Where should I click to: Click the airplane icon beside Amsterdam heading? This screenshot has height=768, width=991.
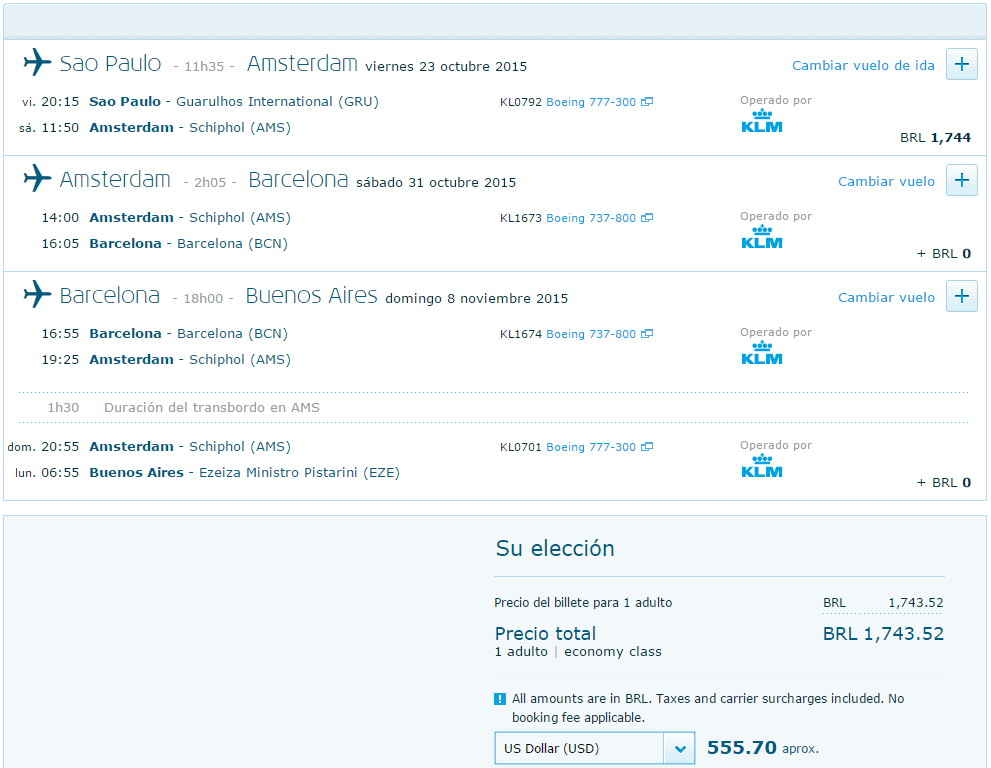(x=37, y=178)
